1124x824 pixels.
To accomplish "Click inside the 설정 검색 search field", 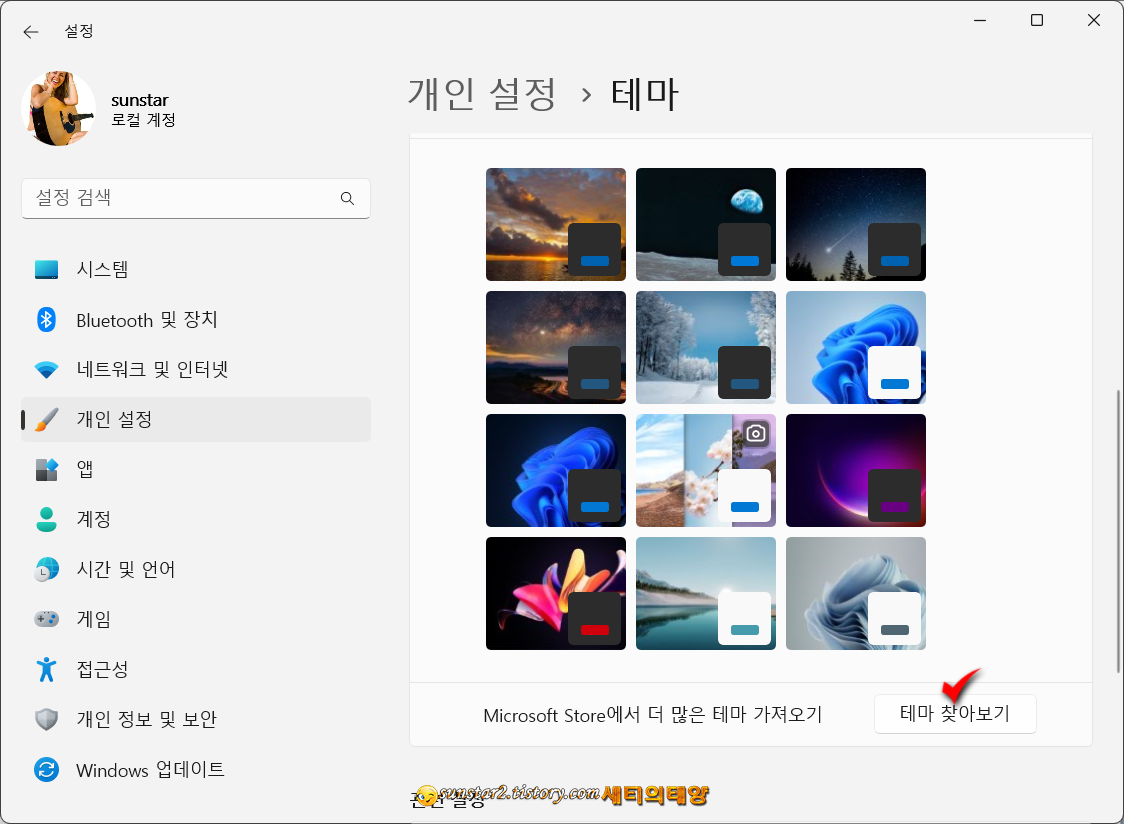I will (x=180, y=199).
